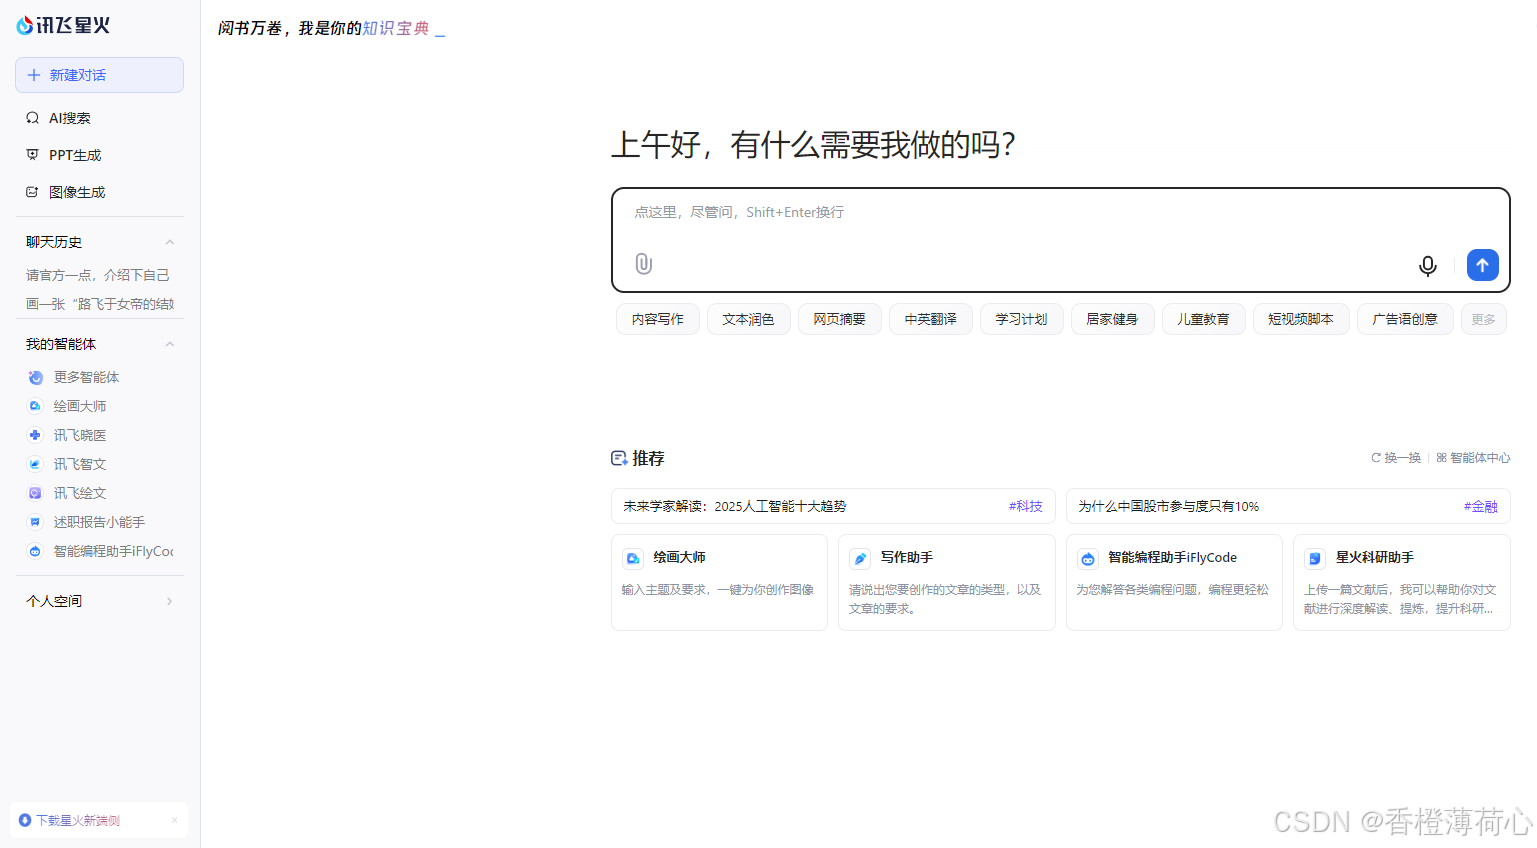Viewport: 1537px width, 848px height.
Task: Open 讯飞智文 agent label in sidebar
Action: click(80, 464)
